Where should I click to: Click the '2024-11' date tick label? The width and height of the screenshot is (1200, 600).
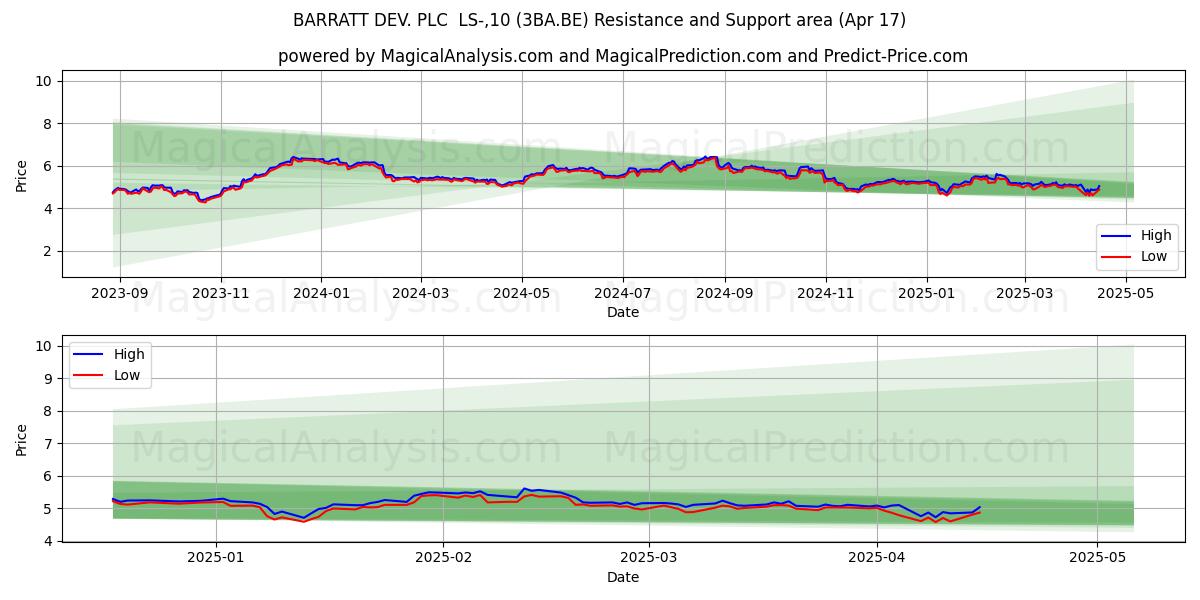pos(825,295)
